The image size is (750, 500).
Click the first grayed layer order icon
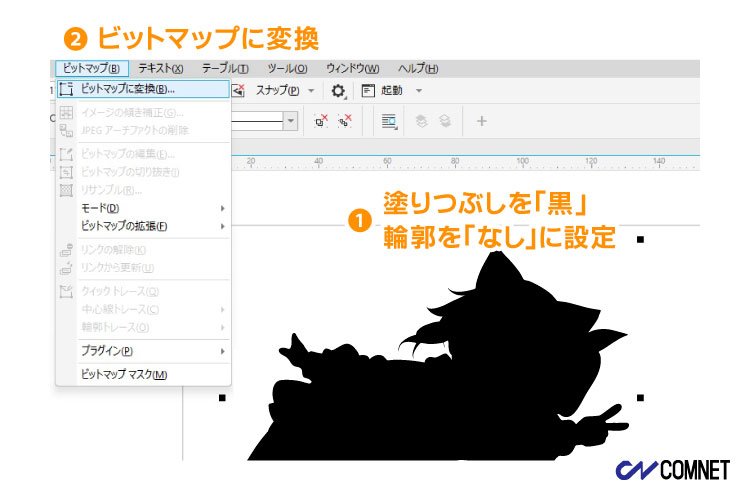coord(421,121)
